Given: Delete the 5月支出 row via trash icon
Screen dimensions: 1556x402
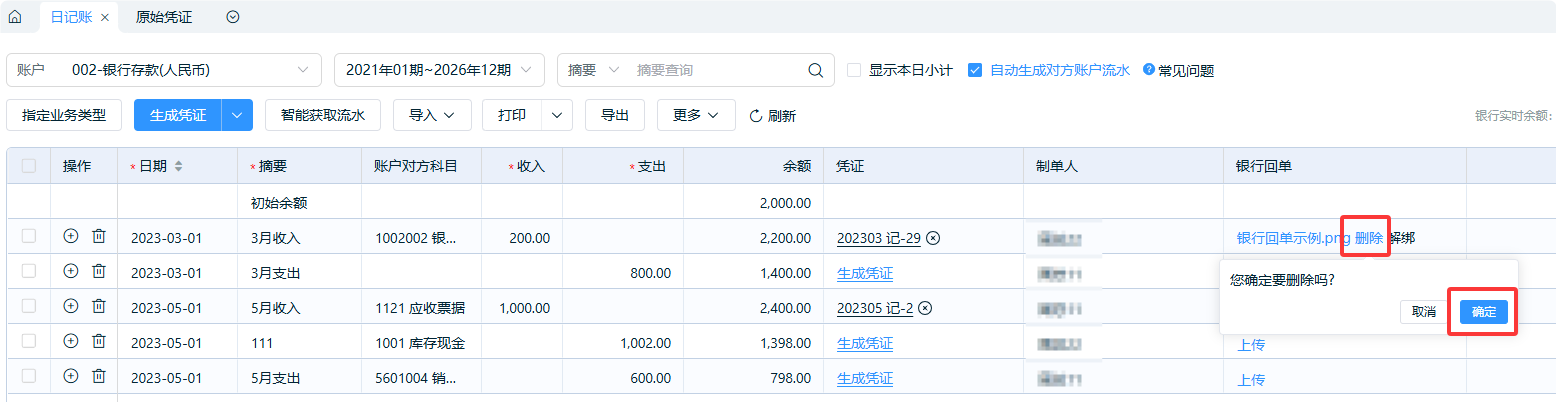Looking at the screenshot, I should pyautogui.click(x=99, y=376).
